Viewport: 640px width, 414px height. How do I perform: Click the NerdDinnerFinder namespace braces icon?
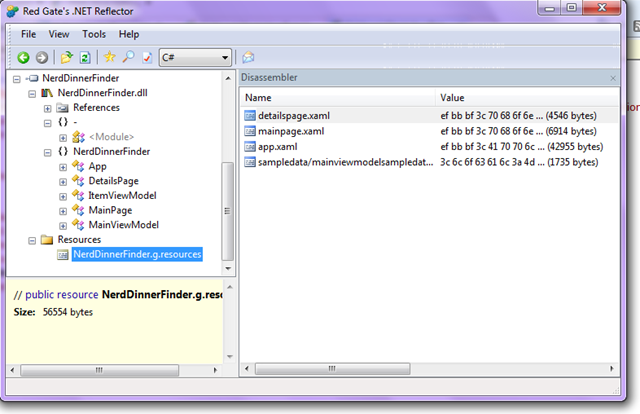(63, 151)
